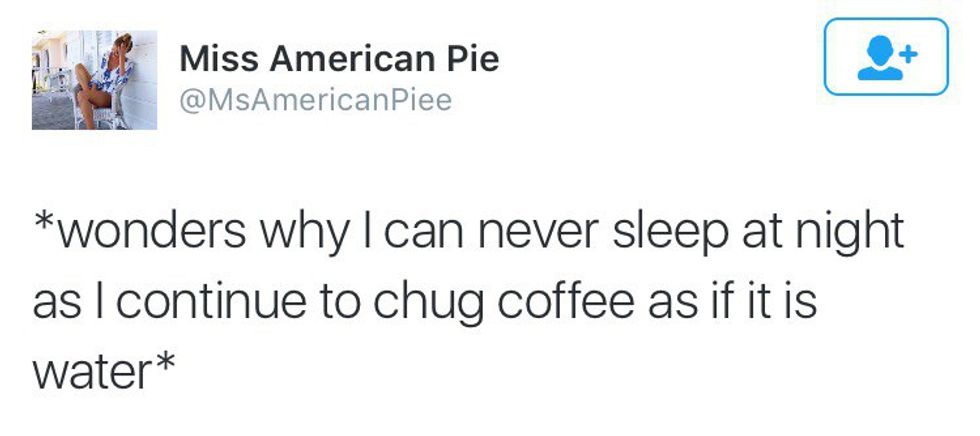Open Miss American Pie's profile photo
This screenshot has height=436, width=980.
(x=94, y=80)
